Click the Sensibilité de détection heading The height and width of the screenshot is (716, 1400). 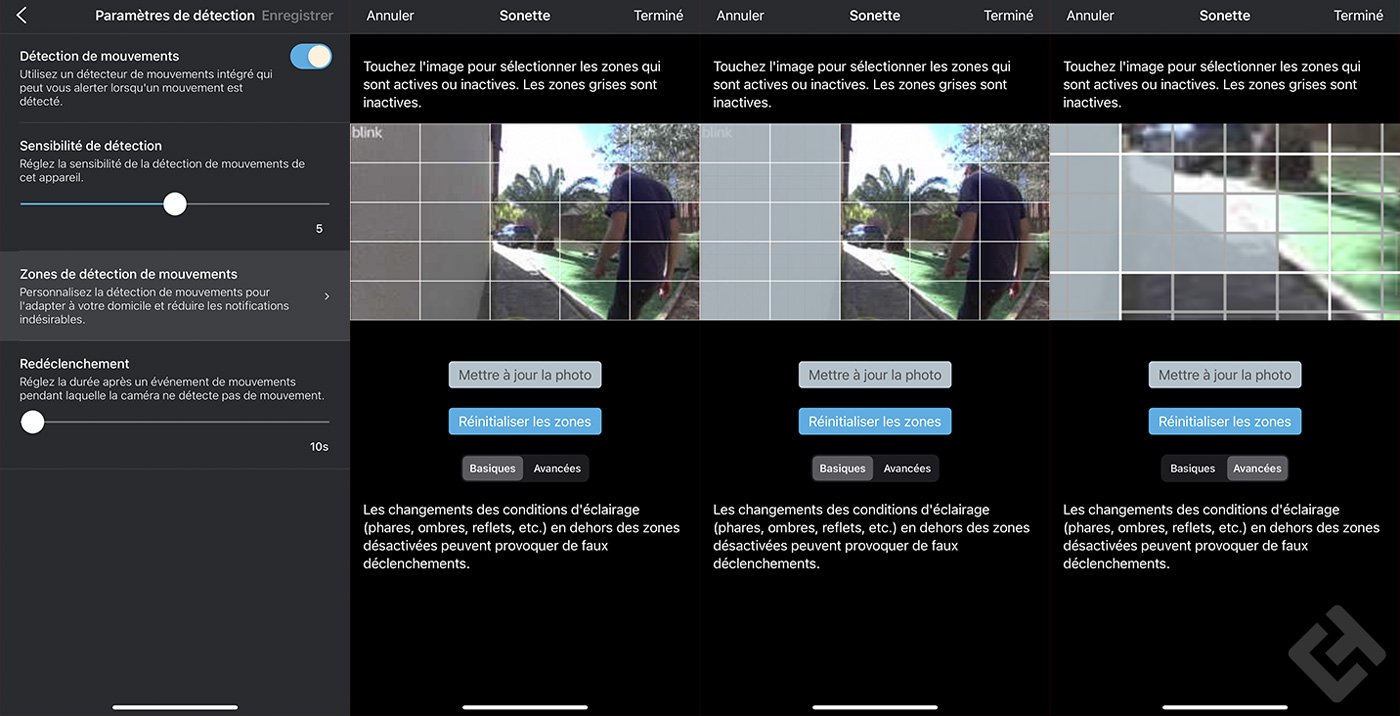pyautogui.click(x=91, y=145)
